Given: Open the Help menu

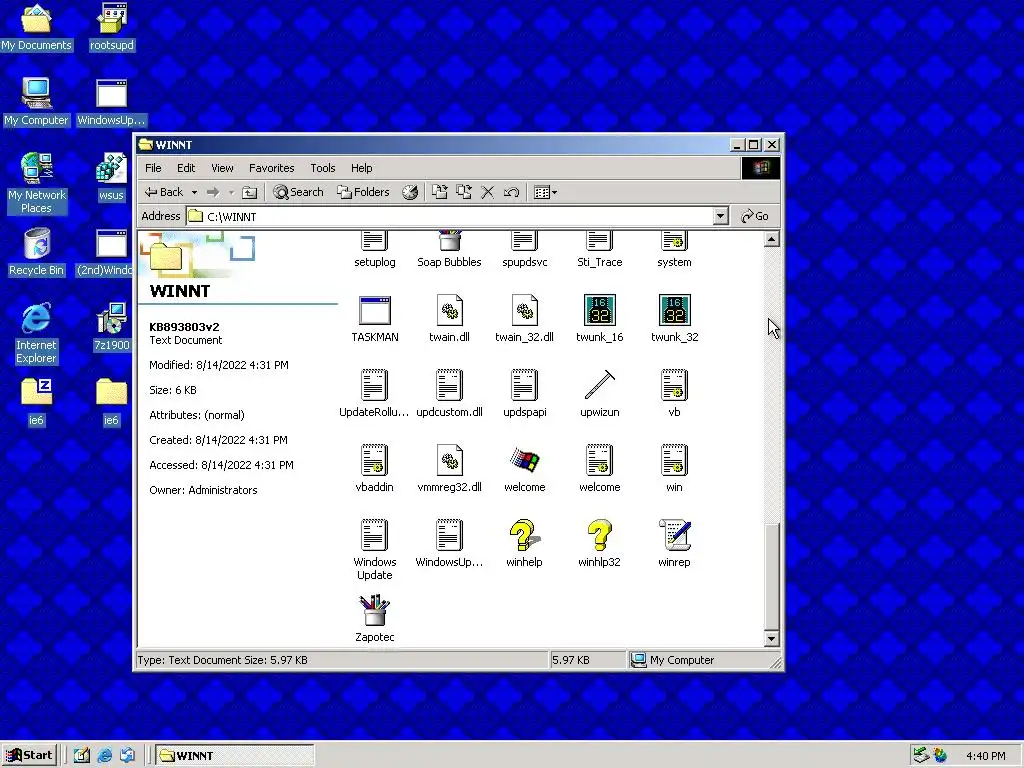Looking at the screenshot, I should click(361, 168).
